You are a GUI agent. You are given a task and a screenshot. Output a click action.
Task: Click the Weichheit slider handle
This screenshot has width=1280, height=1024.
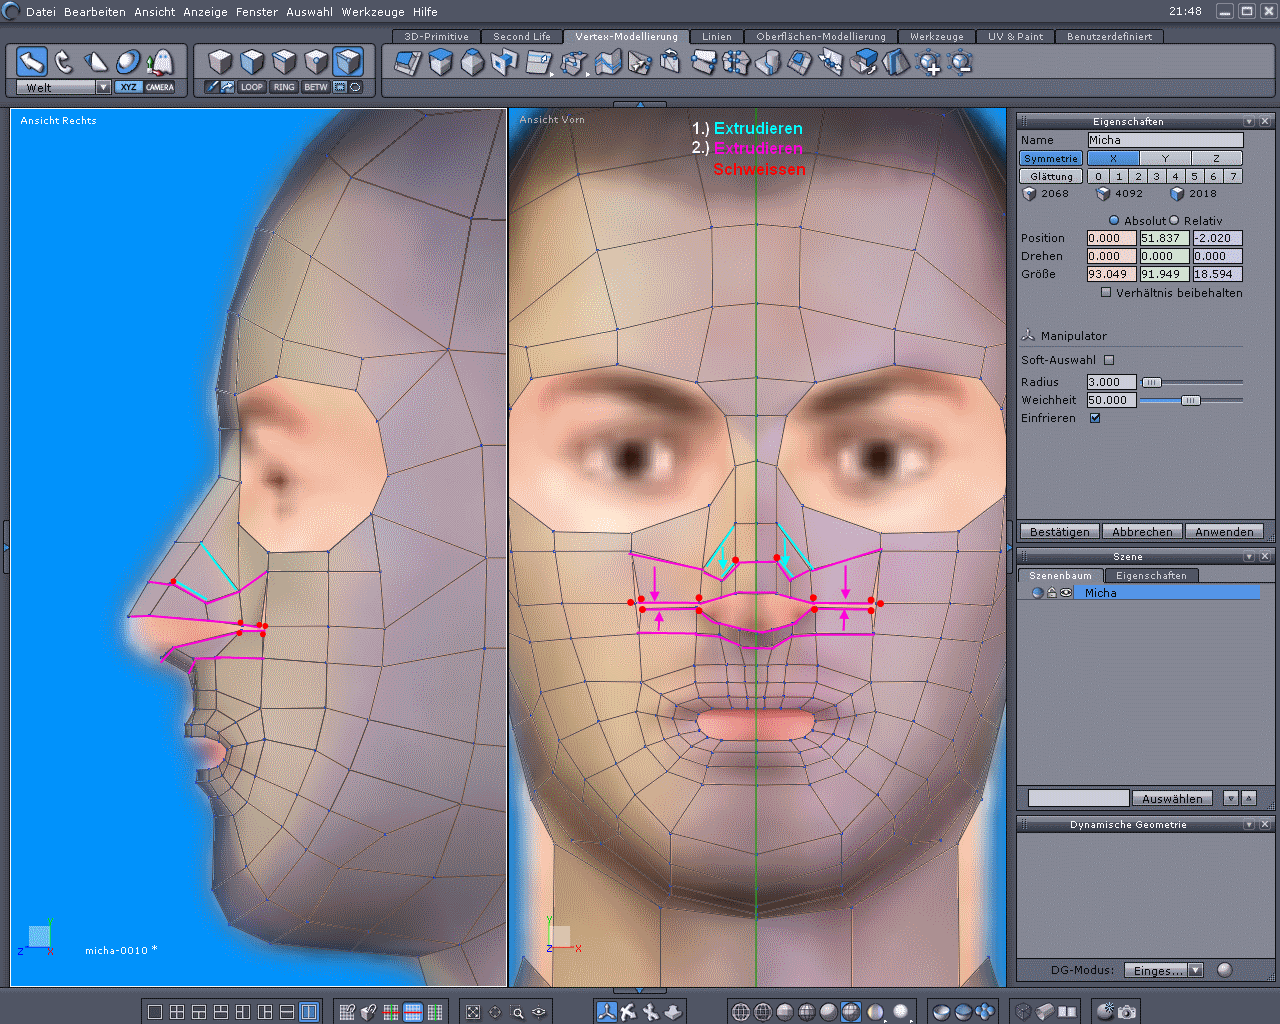[1190, 400]
